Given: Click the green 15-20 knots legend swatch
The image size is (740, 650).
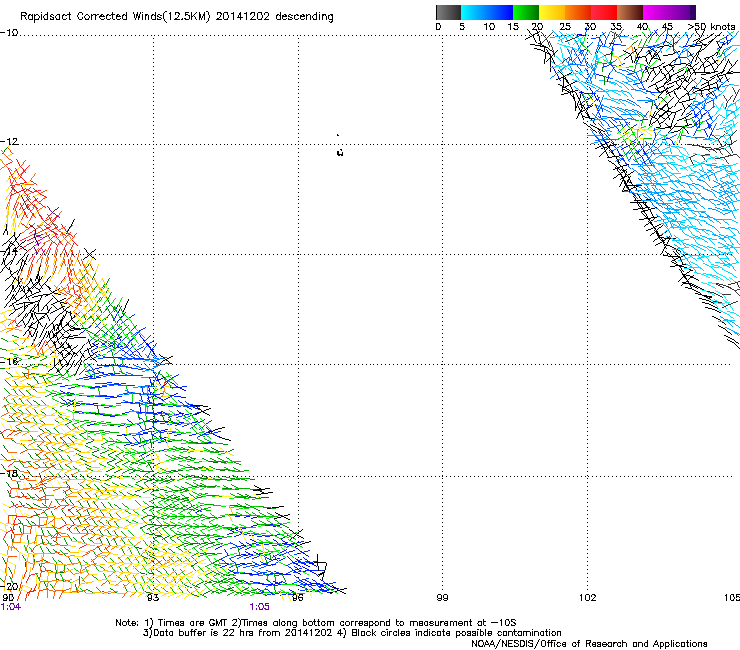Looking at the screenshot, I should [x=526, y=12].
